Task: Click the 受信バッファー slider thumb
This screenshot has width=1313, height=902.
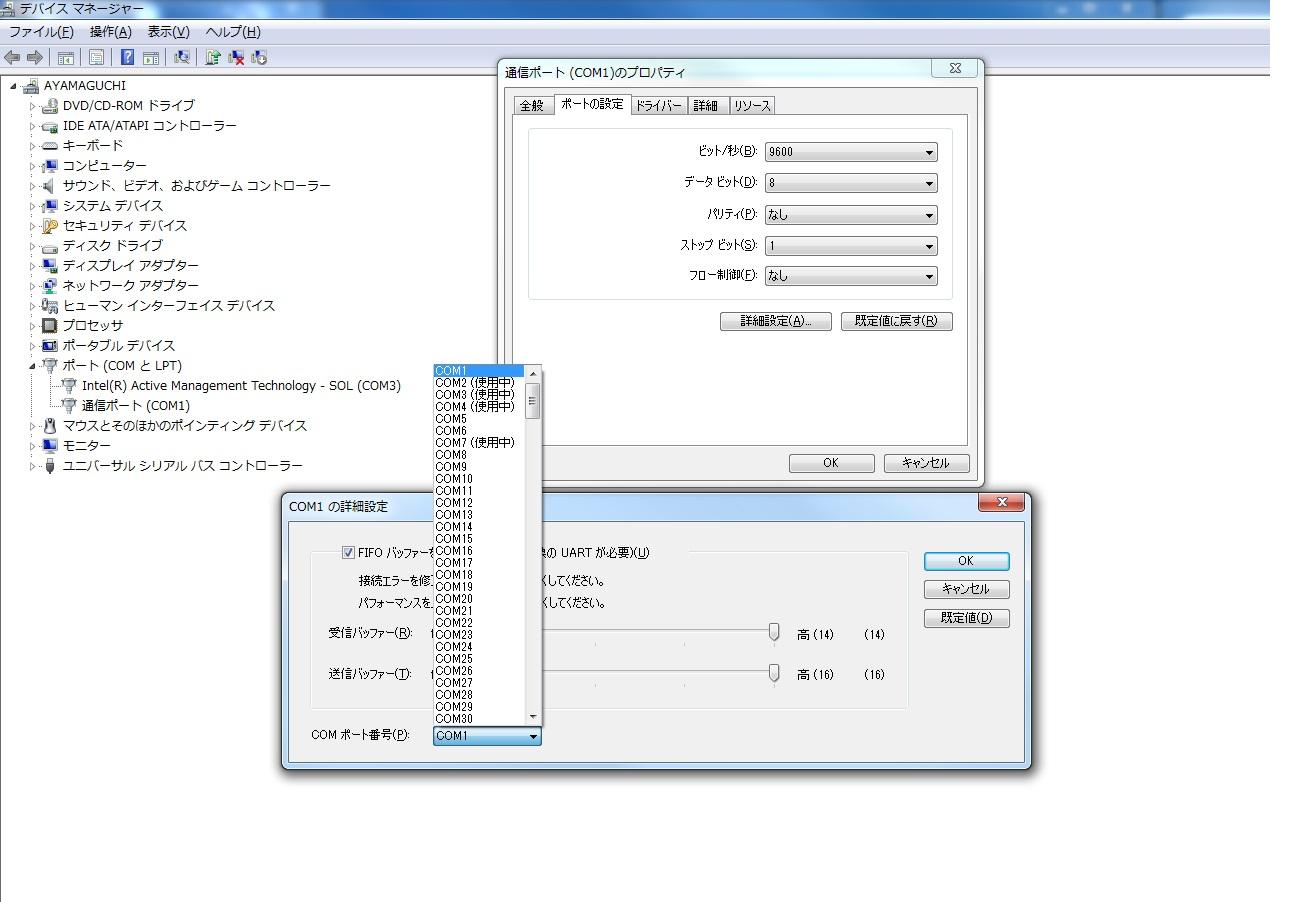Action: coord(774,633)
